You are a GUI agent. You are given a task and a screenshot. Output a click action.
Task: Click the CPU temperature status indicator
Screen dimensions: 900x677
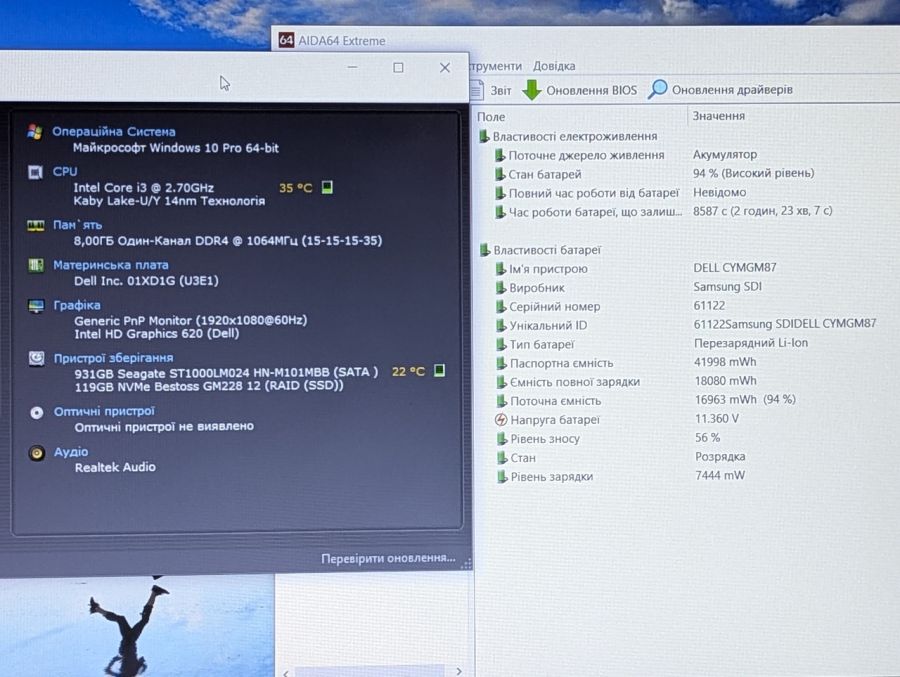pos(327,187)
